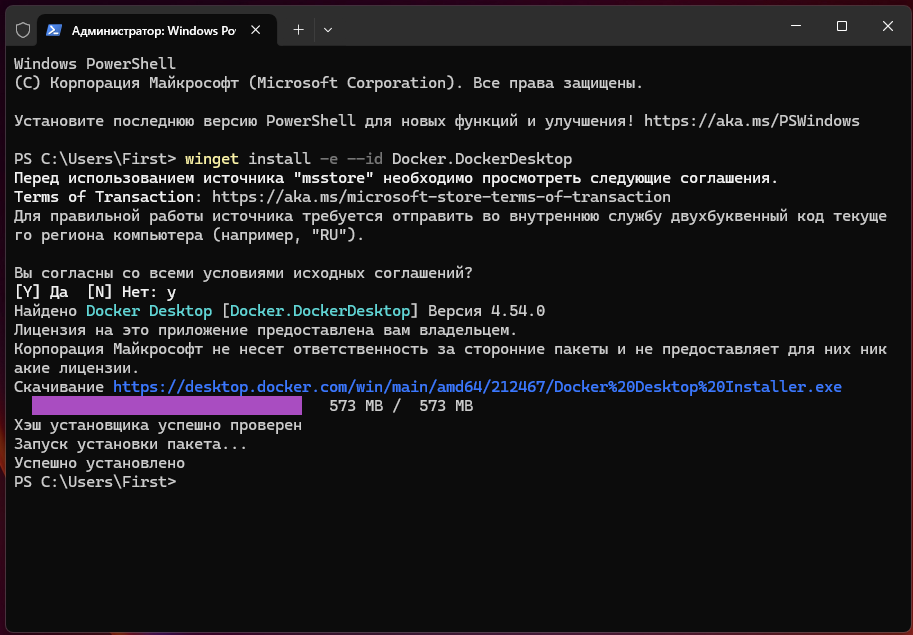Click the "573 MB / 573 MB" progress text
The height and width of the screenshot is (635, 913).
point(400,405)
